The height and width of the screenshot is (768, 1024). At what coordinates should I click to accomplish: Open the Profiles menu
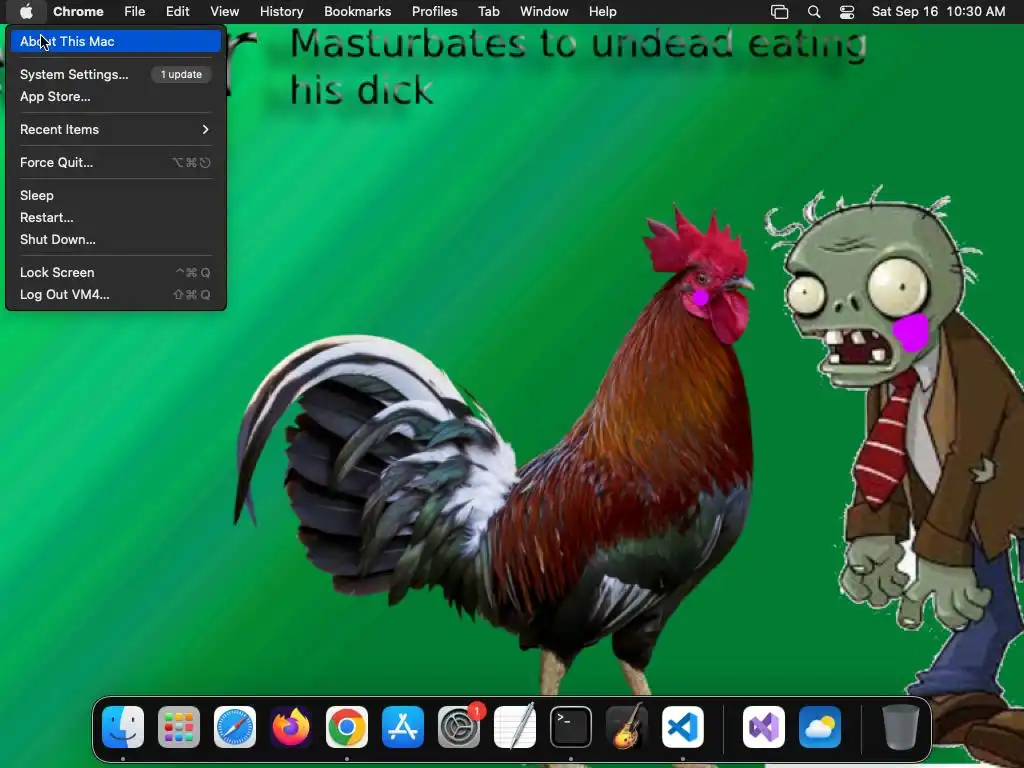tap(434, 12)
